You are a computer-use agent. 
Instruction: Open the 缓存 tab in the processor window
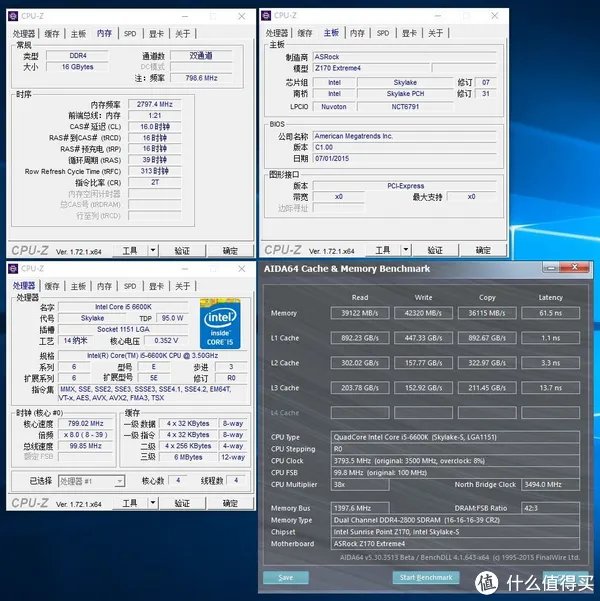click(51, 286)
